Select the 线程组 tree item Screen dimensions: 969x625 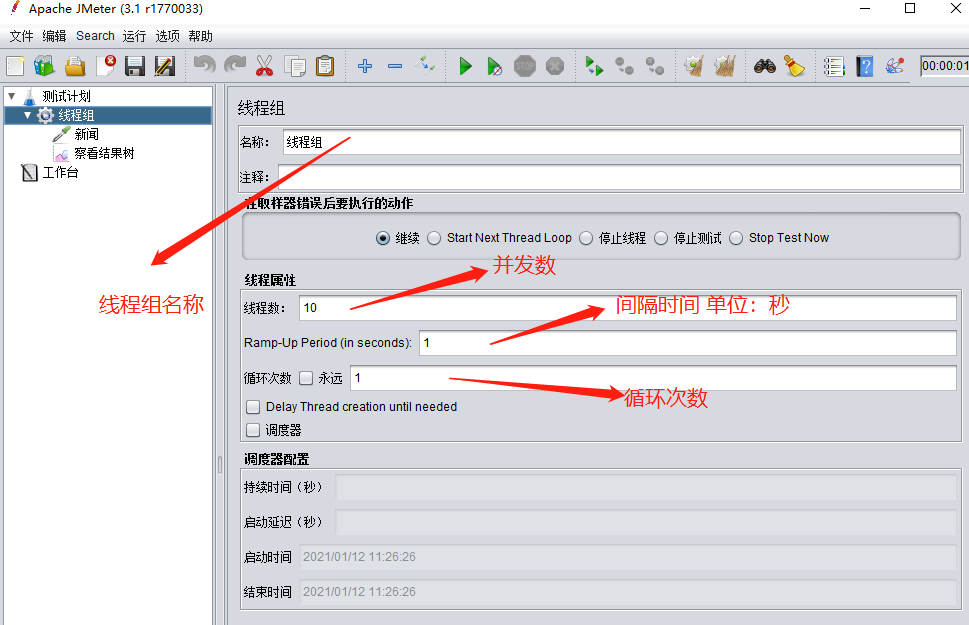(x=76, y=116)
